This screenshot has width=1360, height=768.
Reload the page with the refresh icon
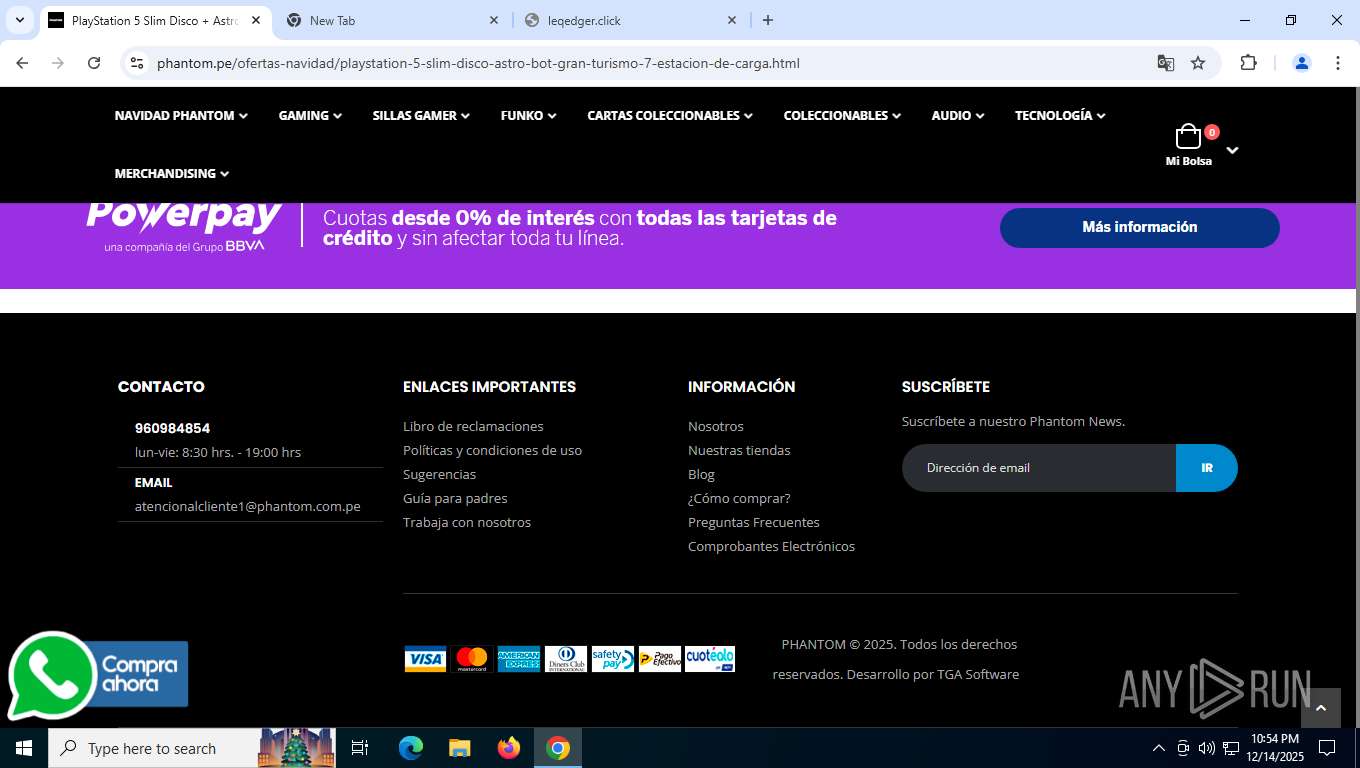click(x=94, y=63)
